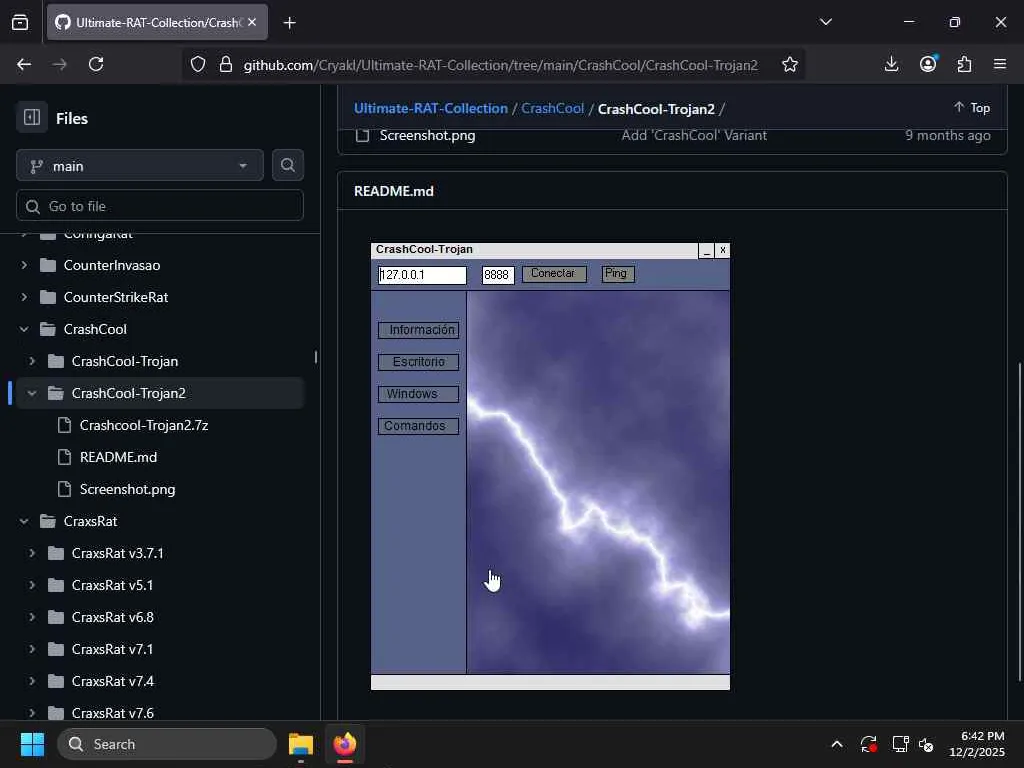The image size is (1024, 768).
Task: Focus the Go to file field
Action: click(x=160, y=206)
